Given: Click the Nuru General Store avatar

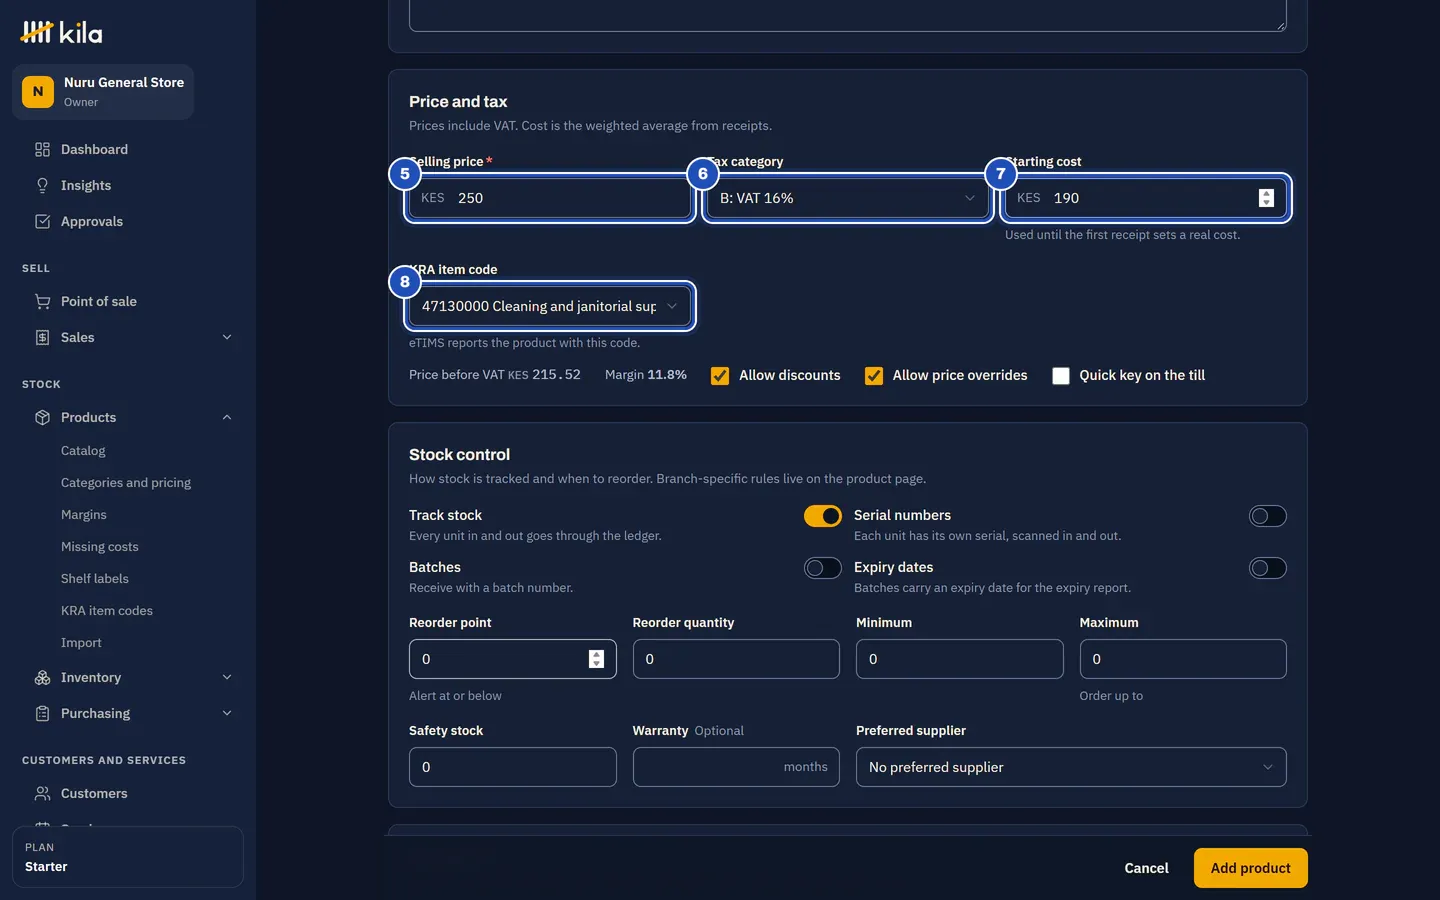Looking at the screenshot, I should [x=38, y=91].
